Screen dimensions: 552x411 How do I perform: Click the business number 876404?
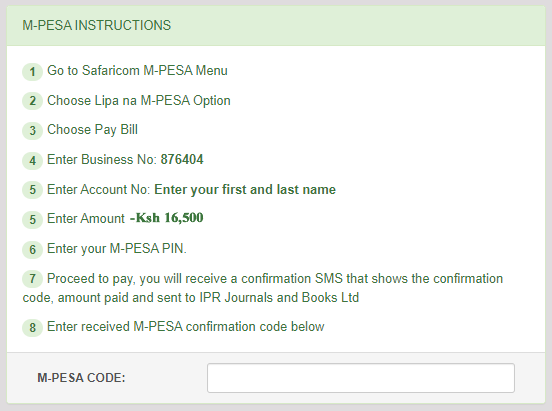[x=182, y=160]
